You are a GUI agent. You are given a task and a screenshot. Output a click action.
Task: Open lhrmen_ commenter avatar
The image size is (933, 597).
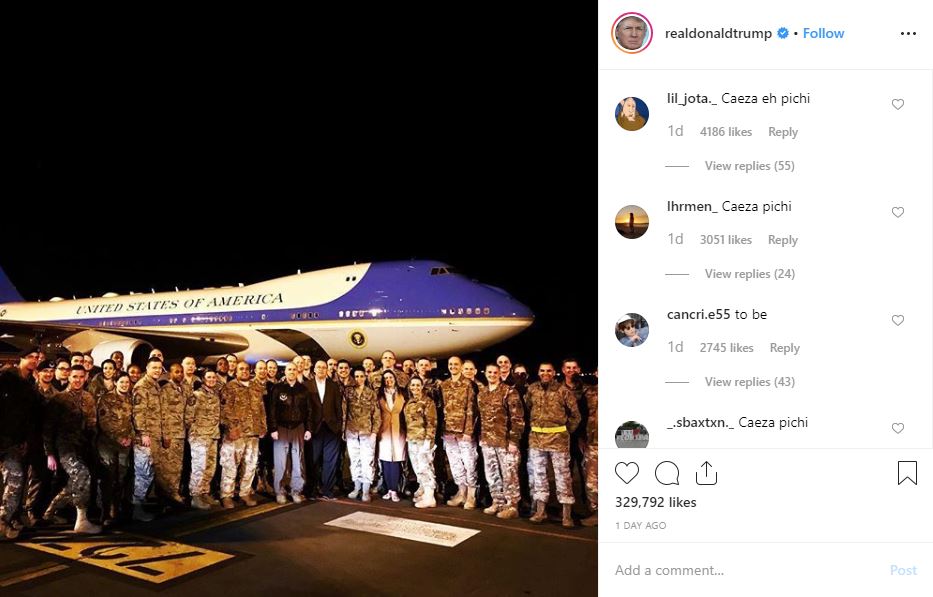[x=632, y=222]
